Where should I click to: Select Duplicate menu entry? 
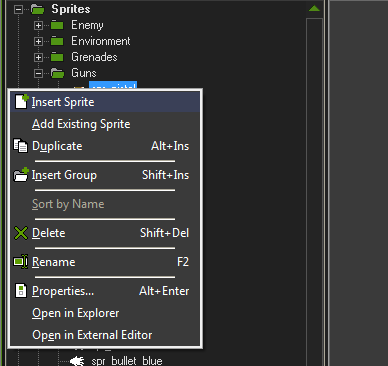[105, 146]
